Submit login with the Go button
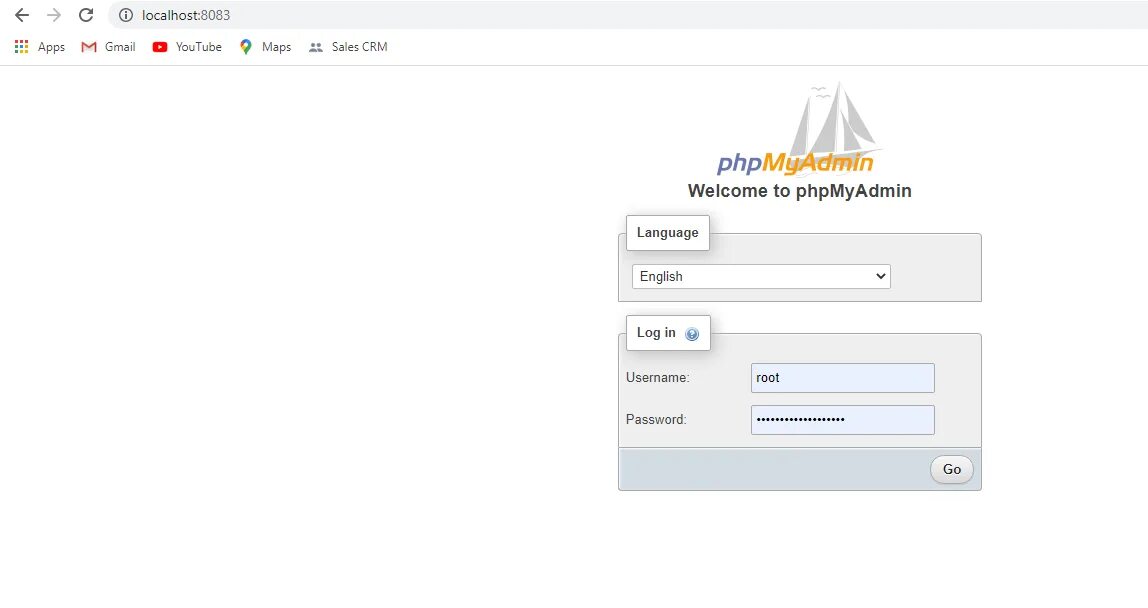Viewport: 1148px width, 608px height. [x=951, y=470]
